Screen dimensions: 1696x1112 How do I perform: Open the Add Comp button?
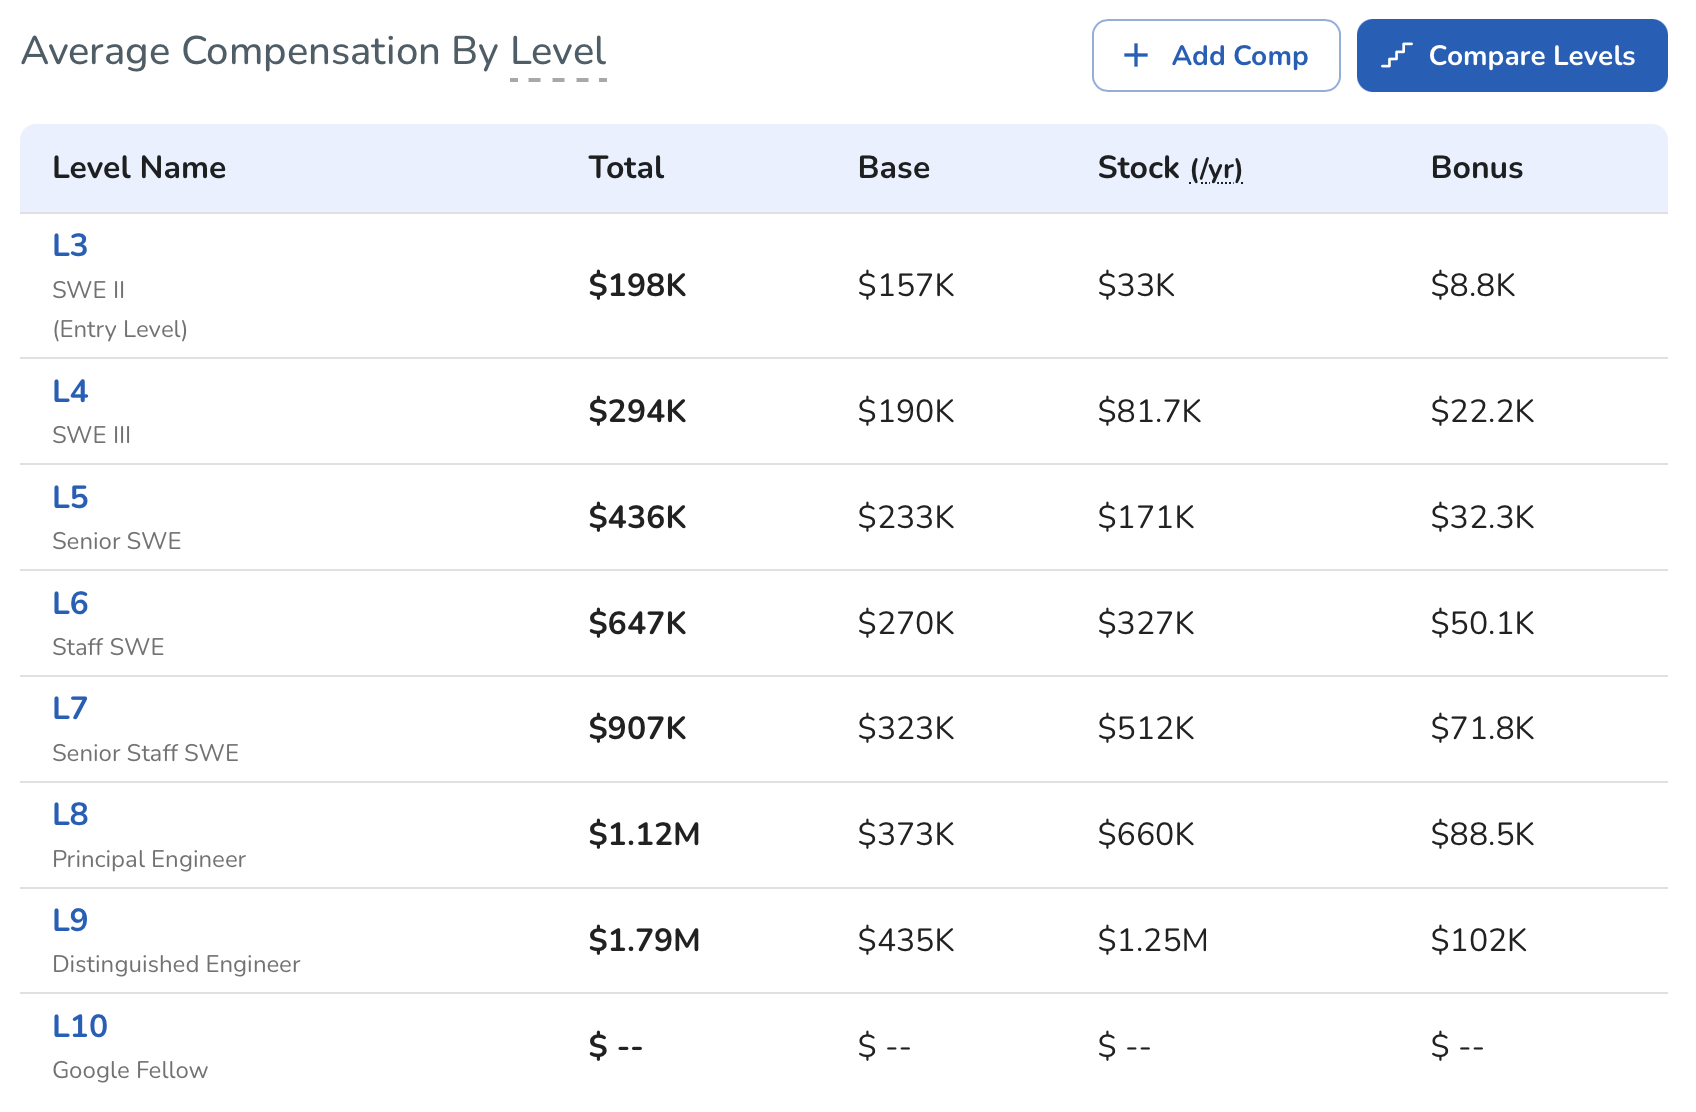coord(1216,56)
